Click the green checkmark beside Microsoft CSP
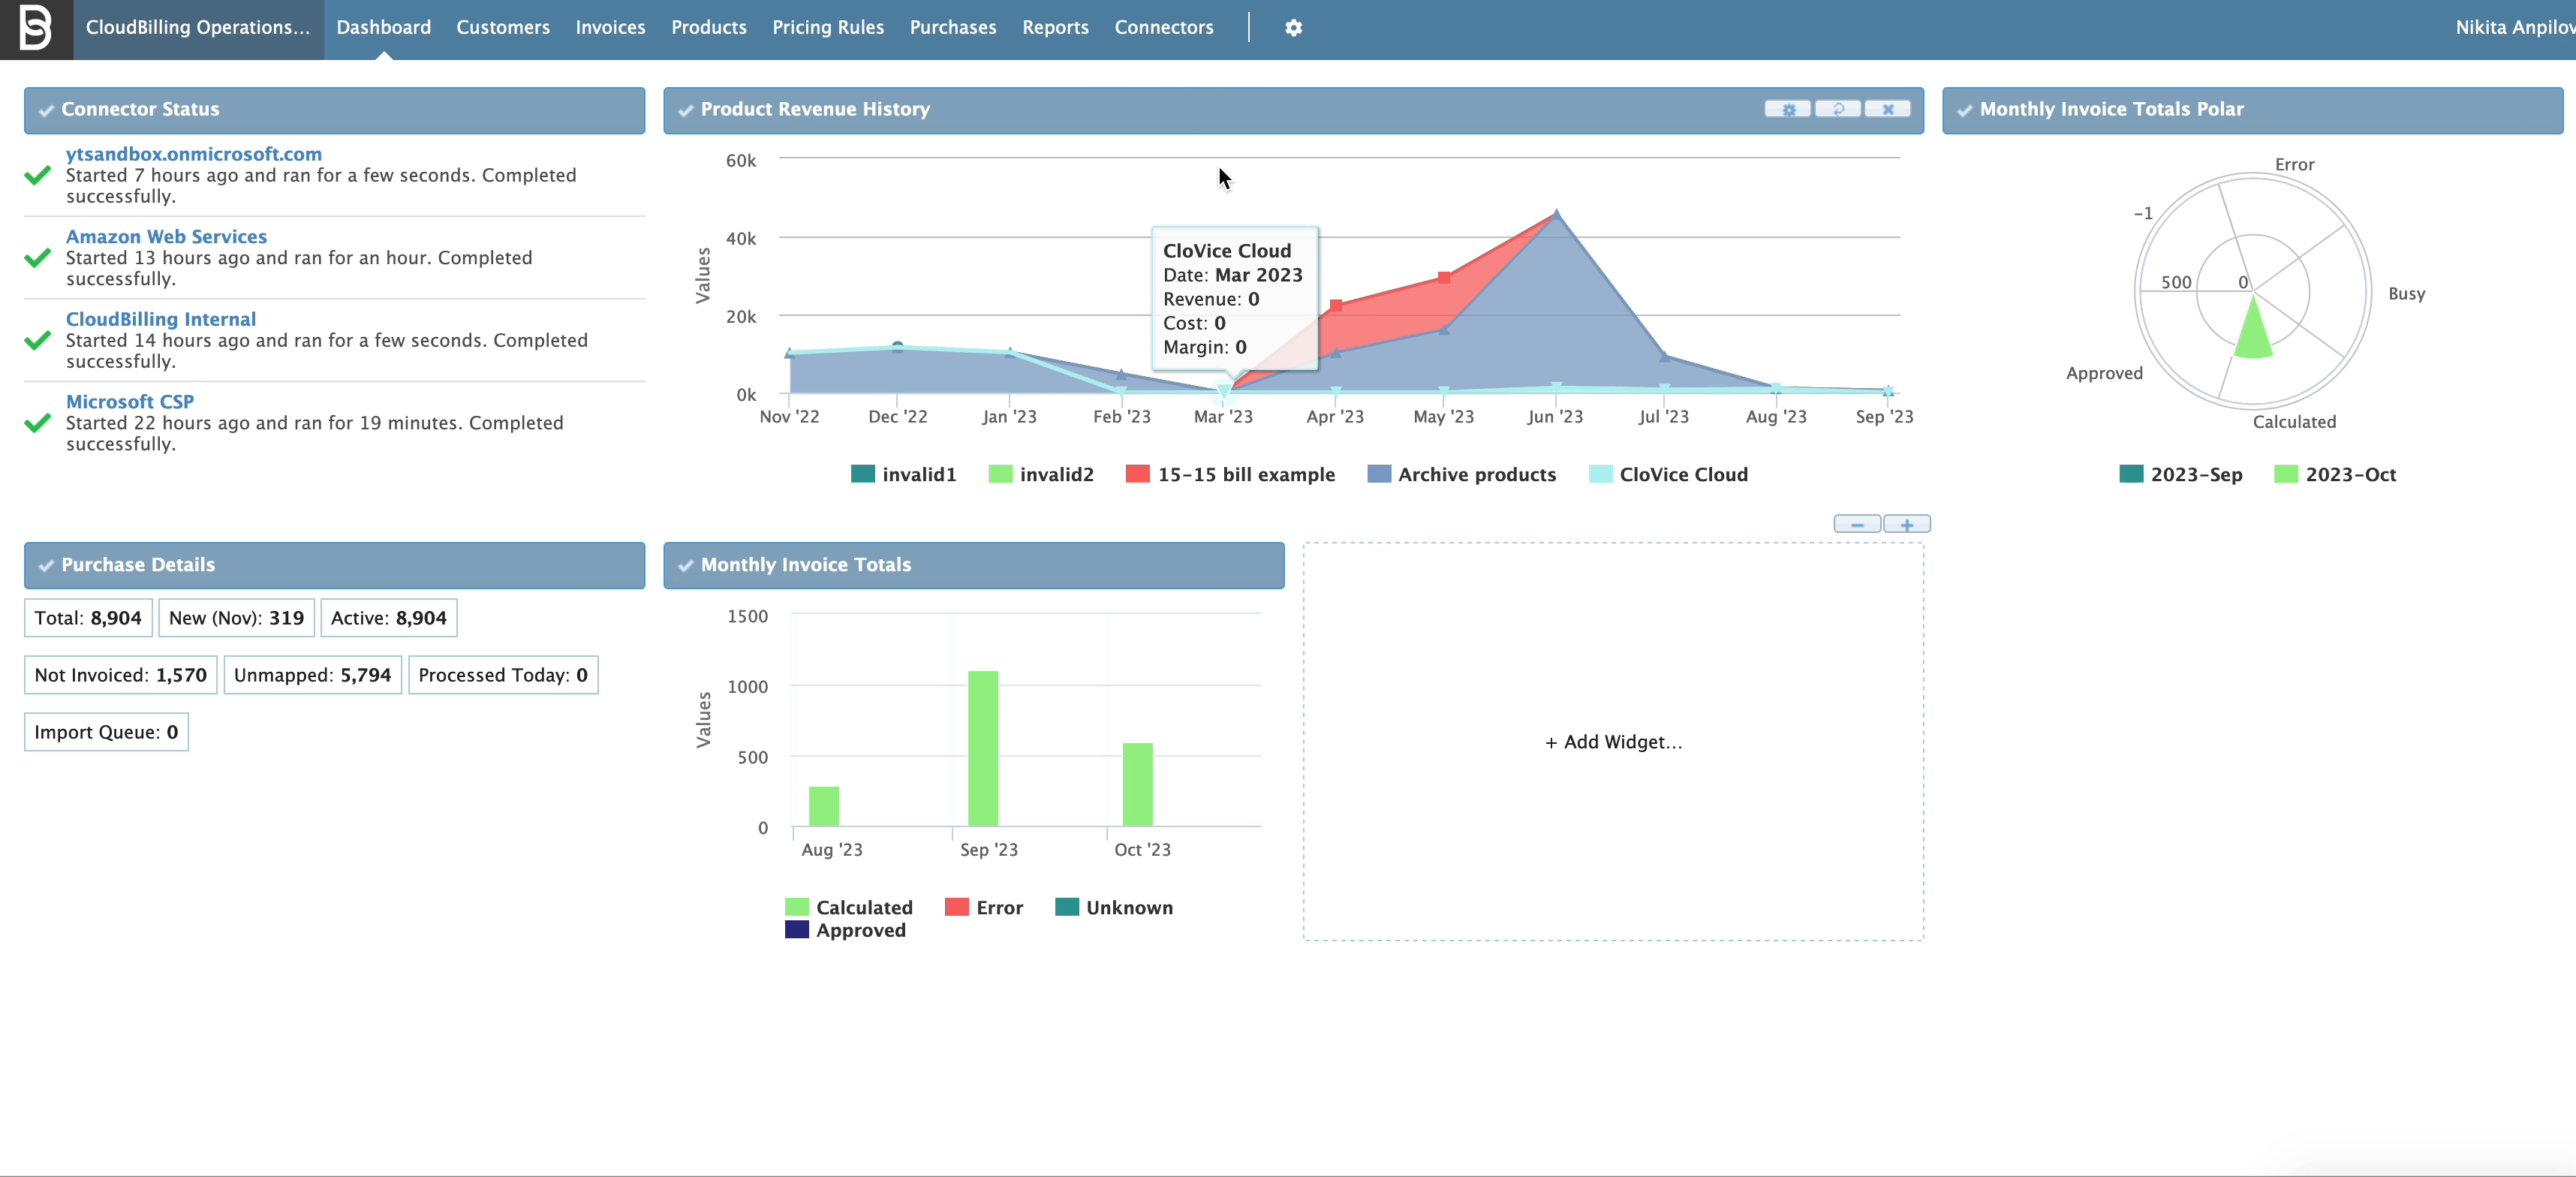 (x=38, y=422)
